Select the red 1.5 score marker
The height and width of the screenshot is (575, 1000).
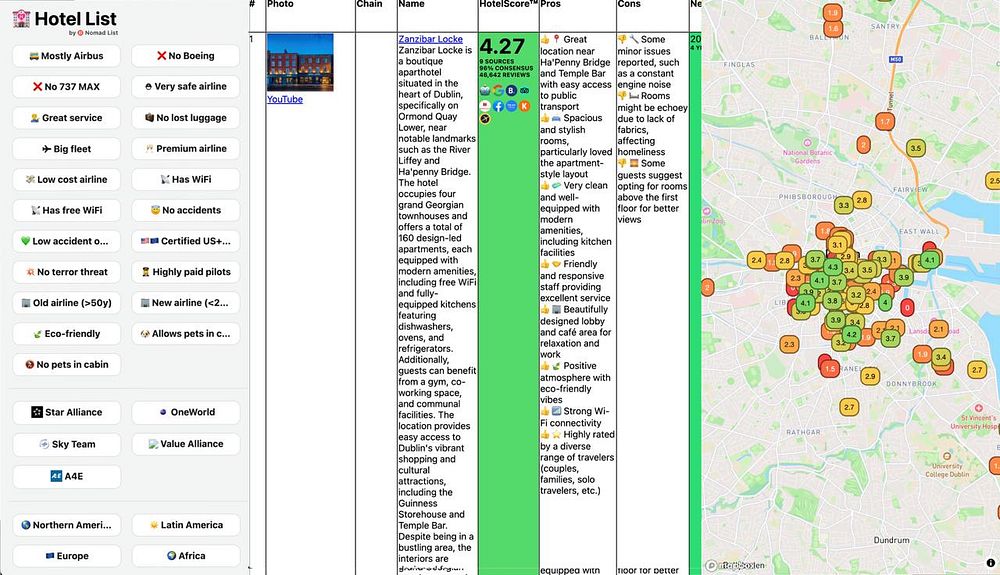pyautogui.click(x=830, y=368)
